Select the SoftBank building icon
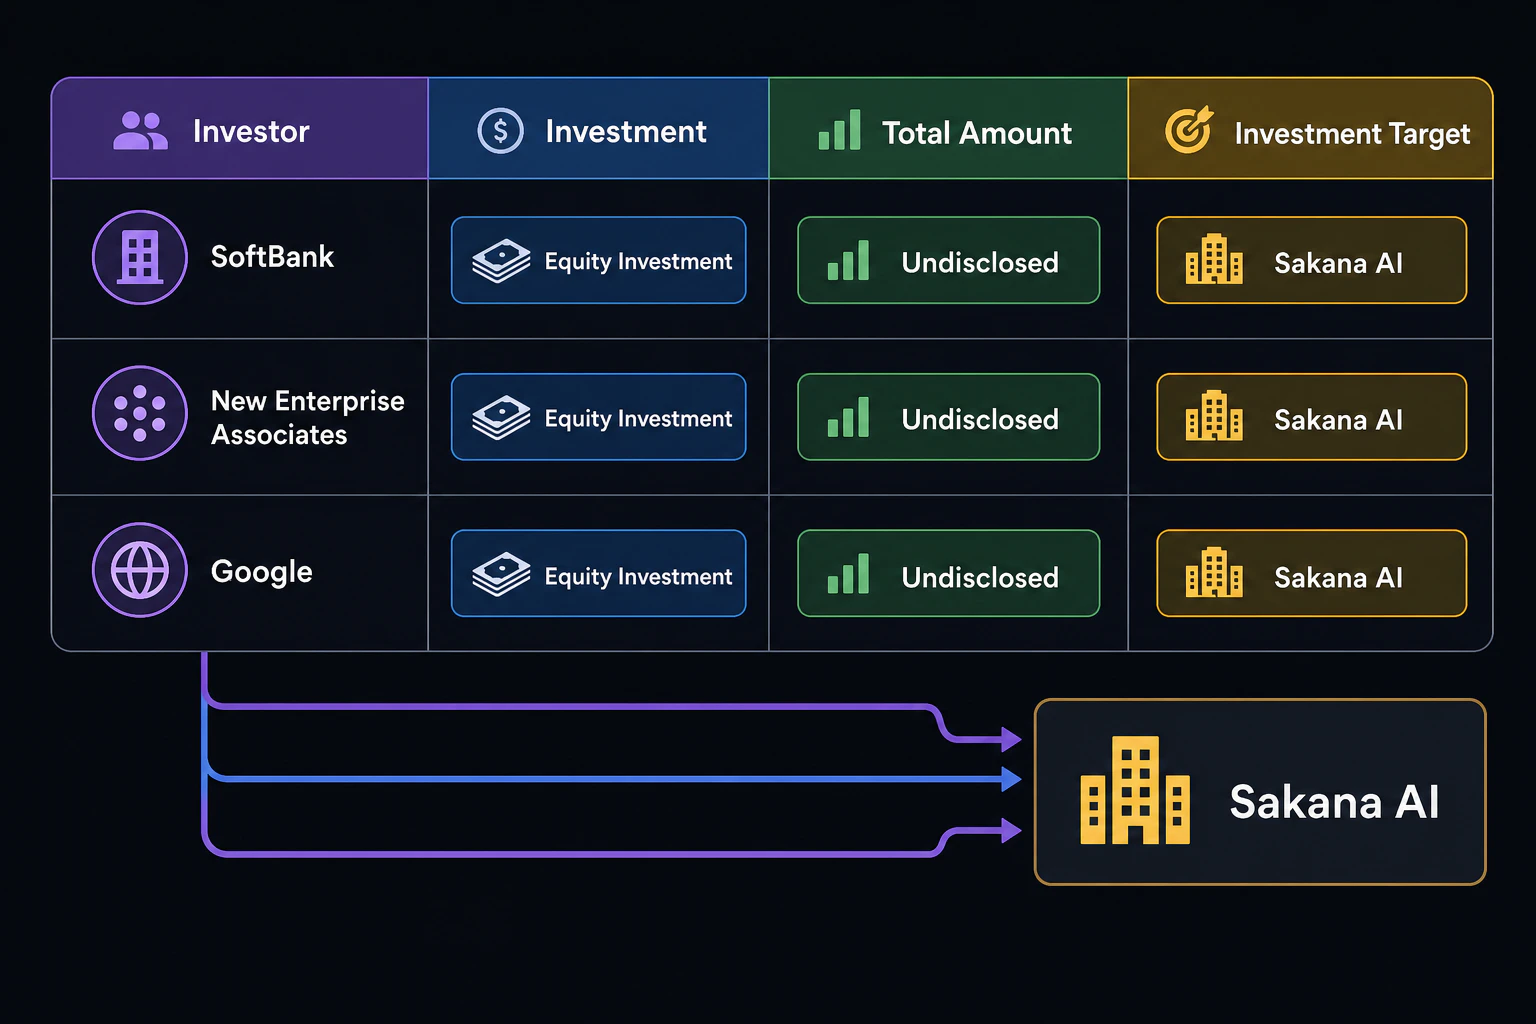 [x=140, y=257]
